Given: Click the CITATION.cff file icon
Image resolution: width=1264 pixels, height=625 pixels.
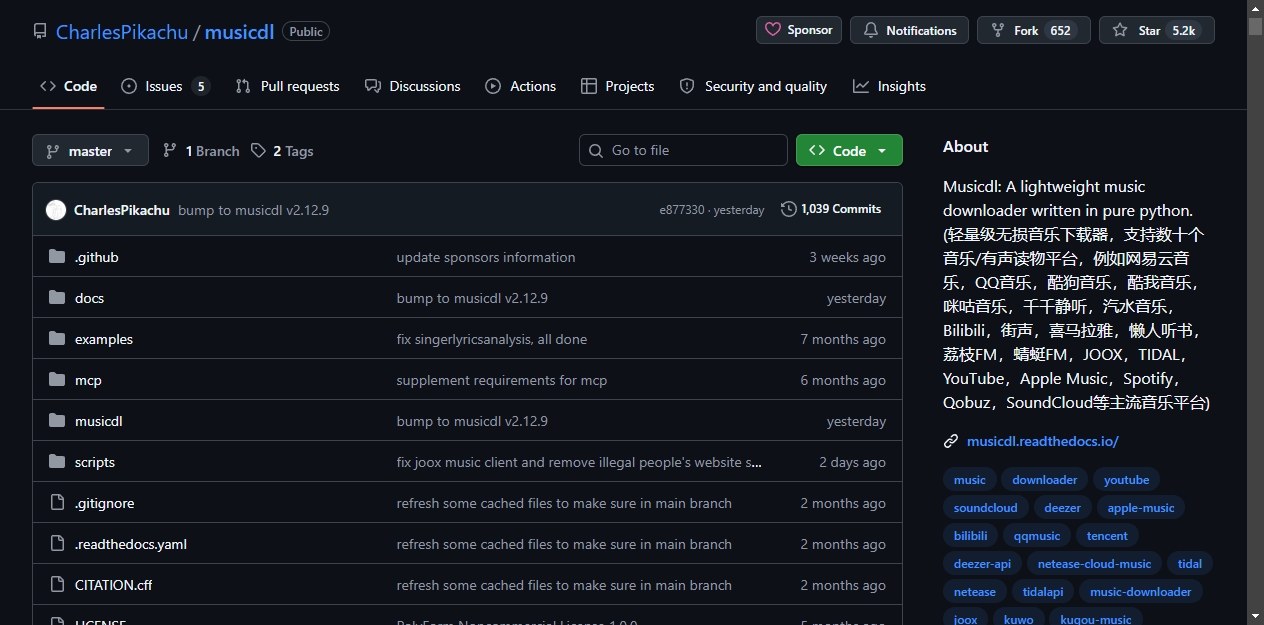Looking at the screenshot, I should point(56,585).
